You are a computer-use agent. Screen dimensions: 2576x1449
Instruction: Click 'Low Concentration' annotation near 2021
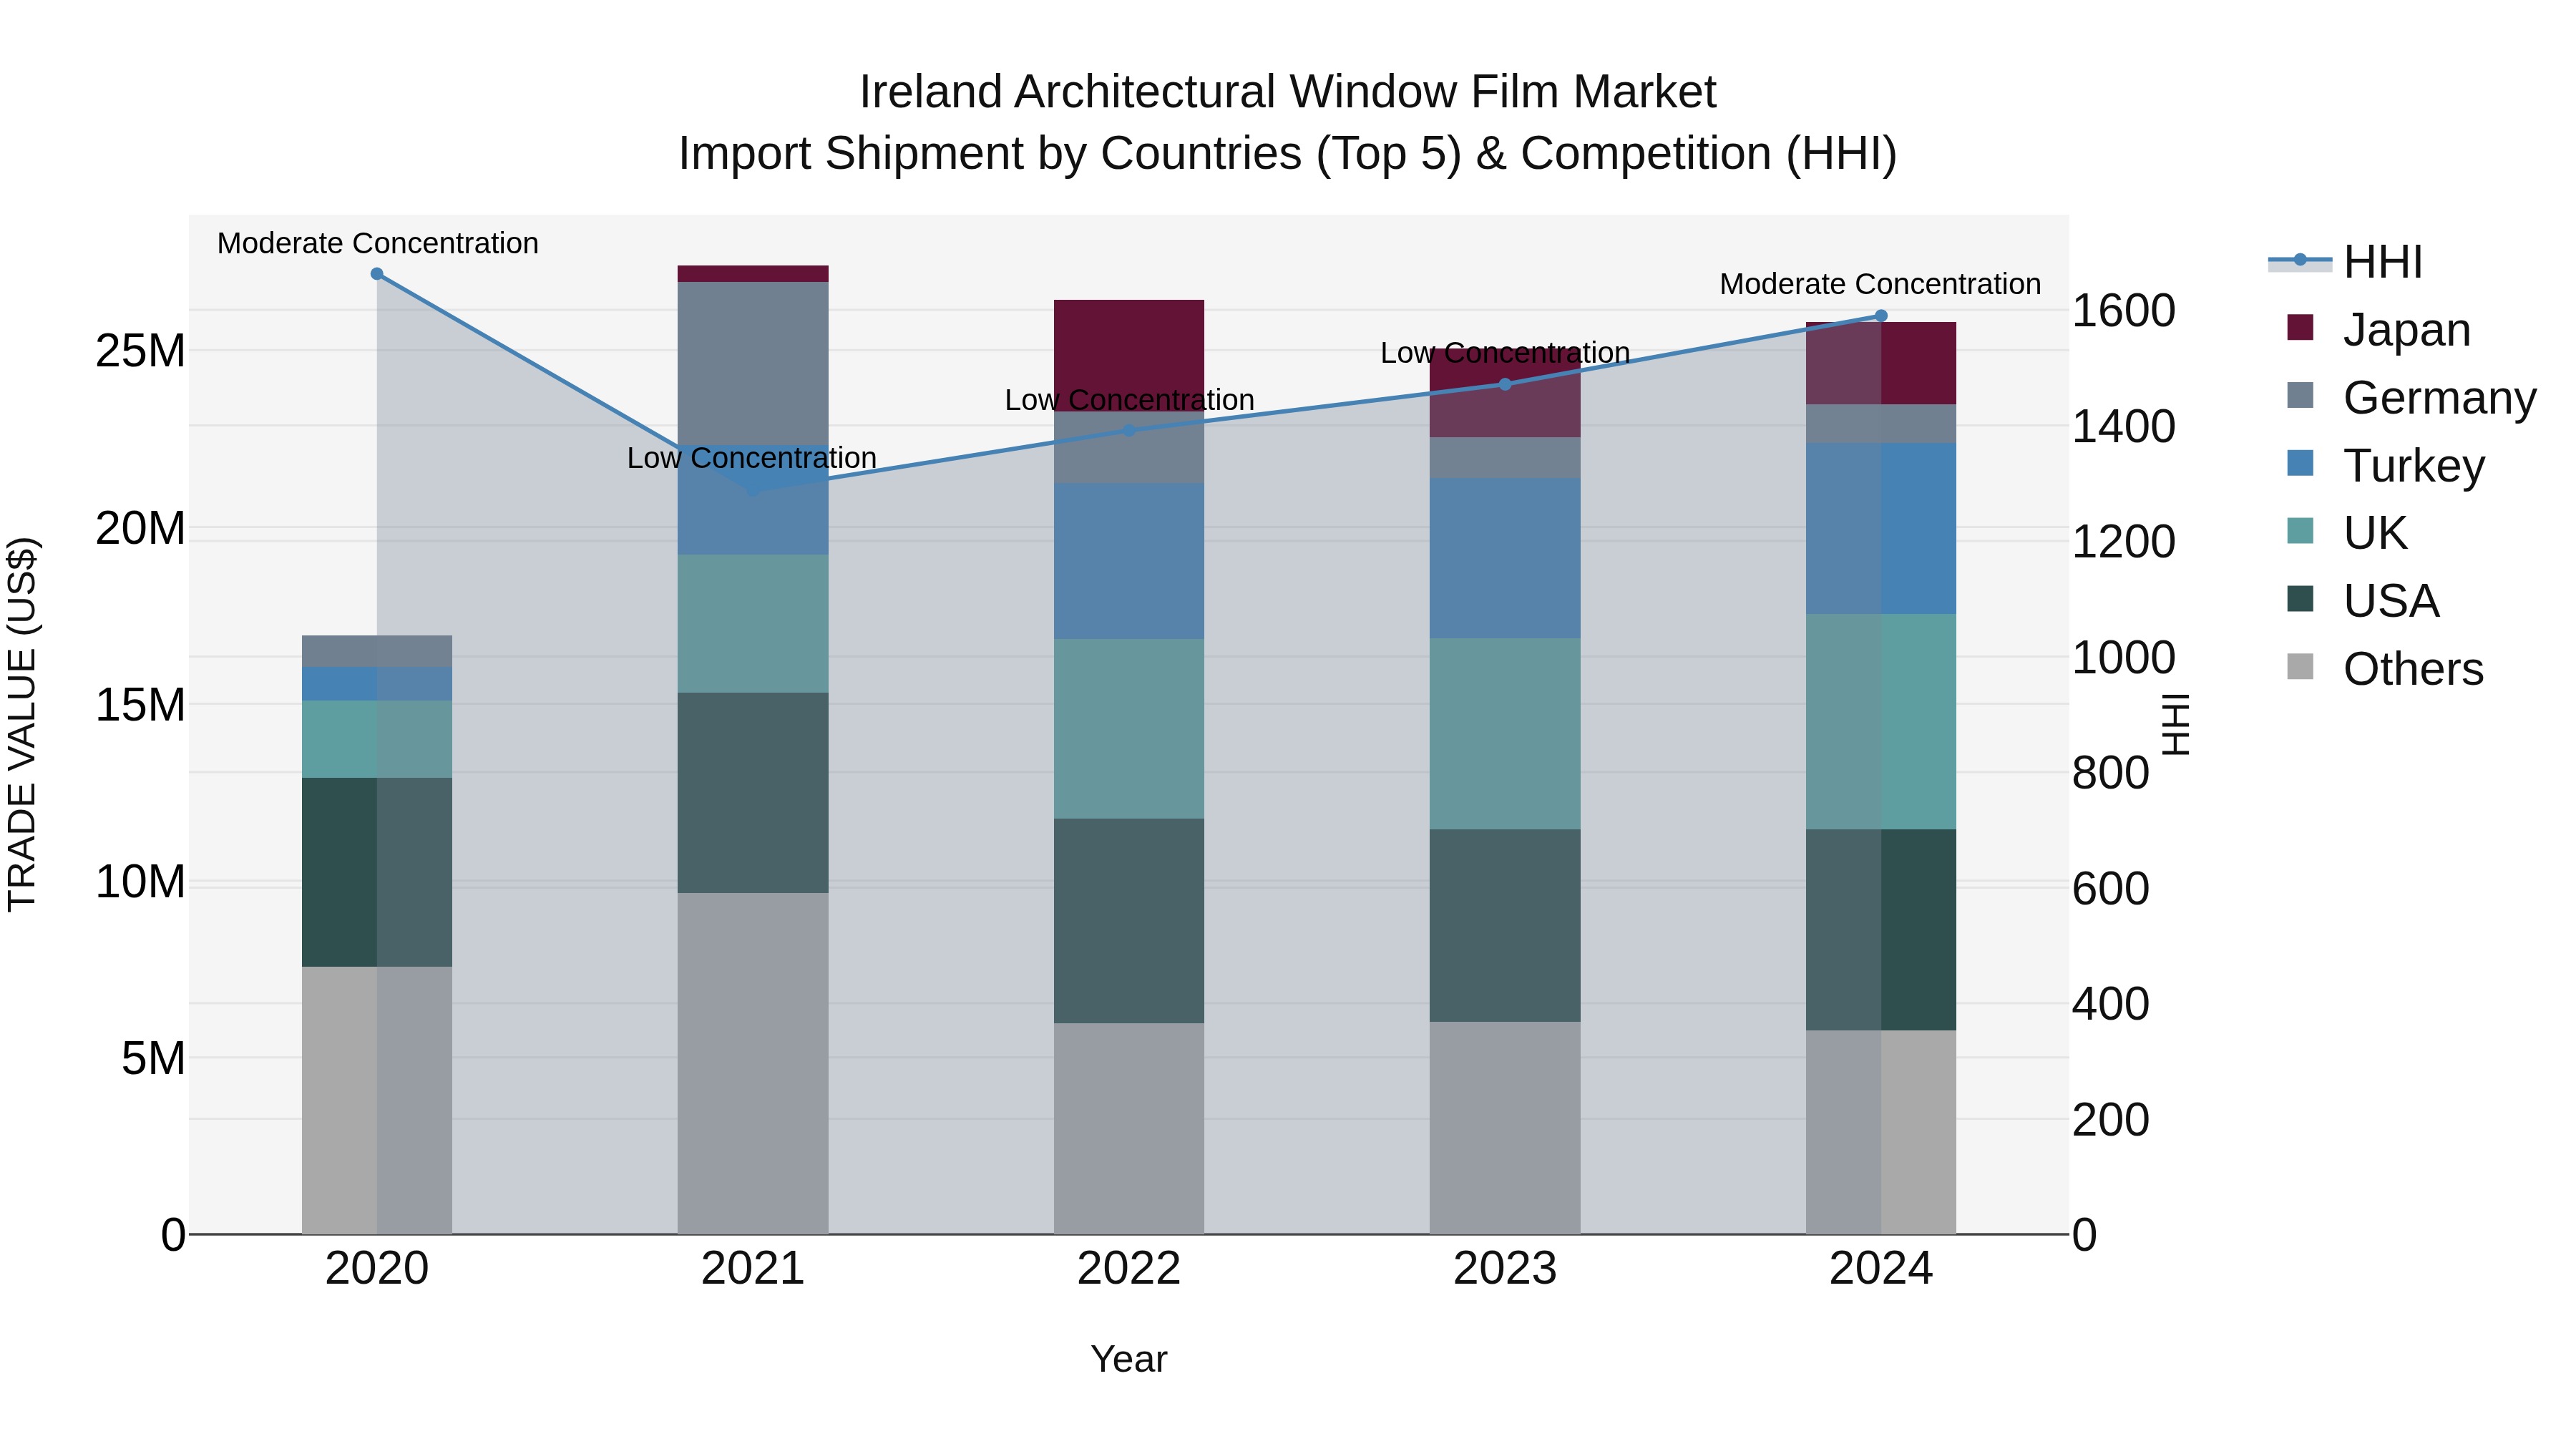pos(752,458)
